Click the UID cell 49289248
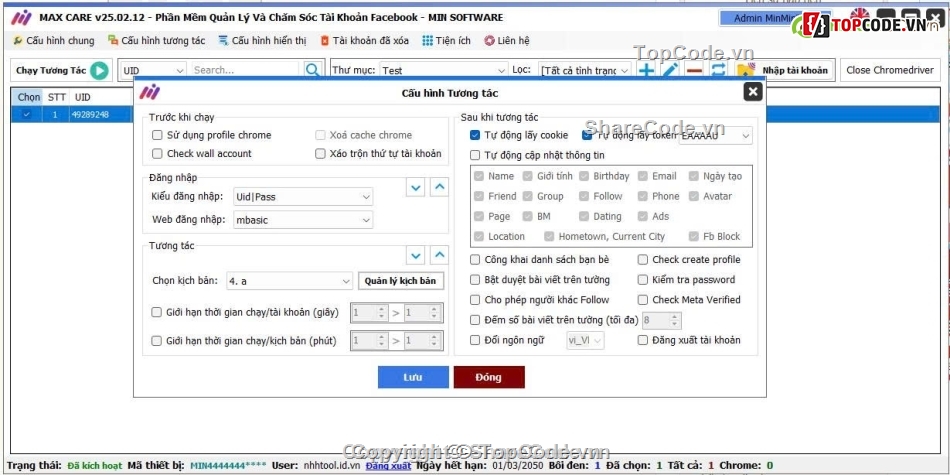The image size is (950, 475). 90,114
